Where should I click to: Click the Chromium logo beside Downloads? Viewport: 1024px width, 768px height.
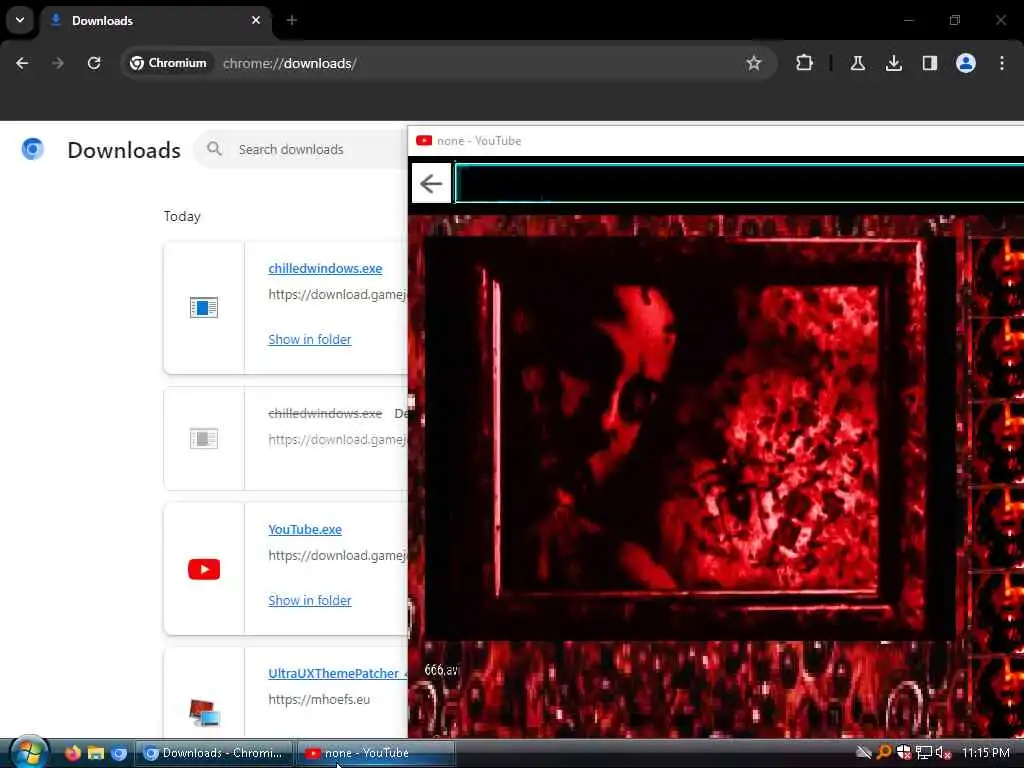[33, 150]
